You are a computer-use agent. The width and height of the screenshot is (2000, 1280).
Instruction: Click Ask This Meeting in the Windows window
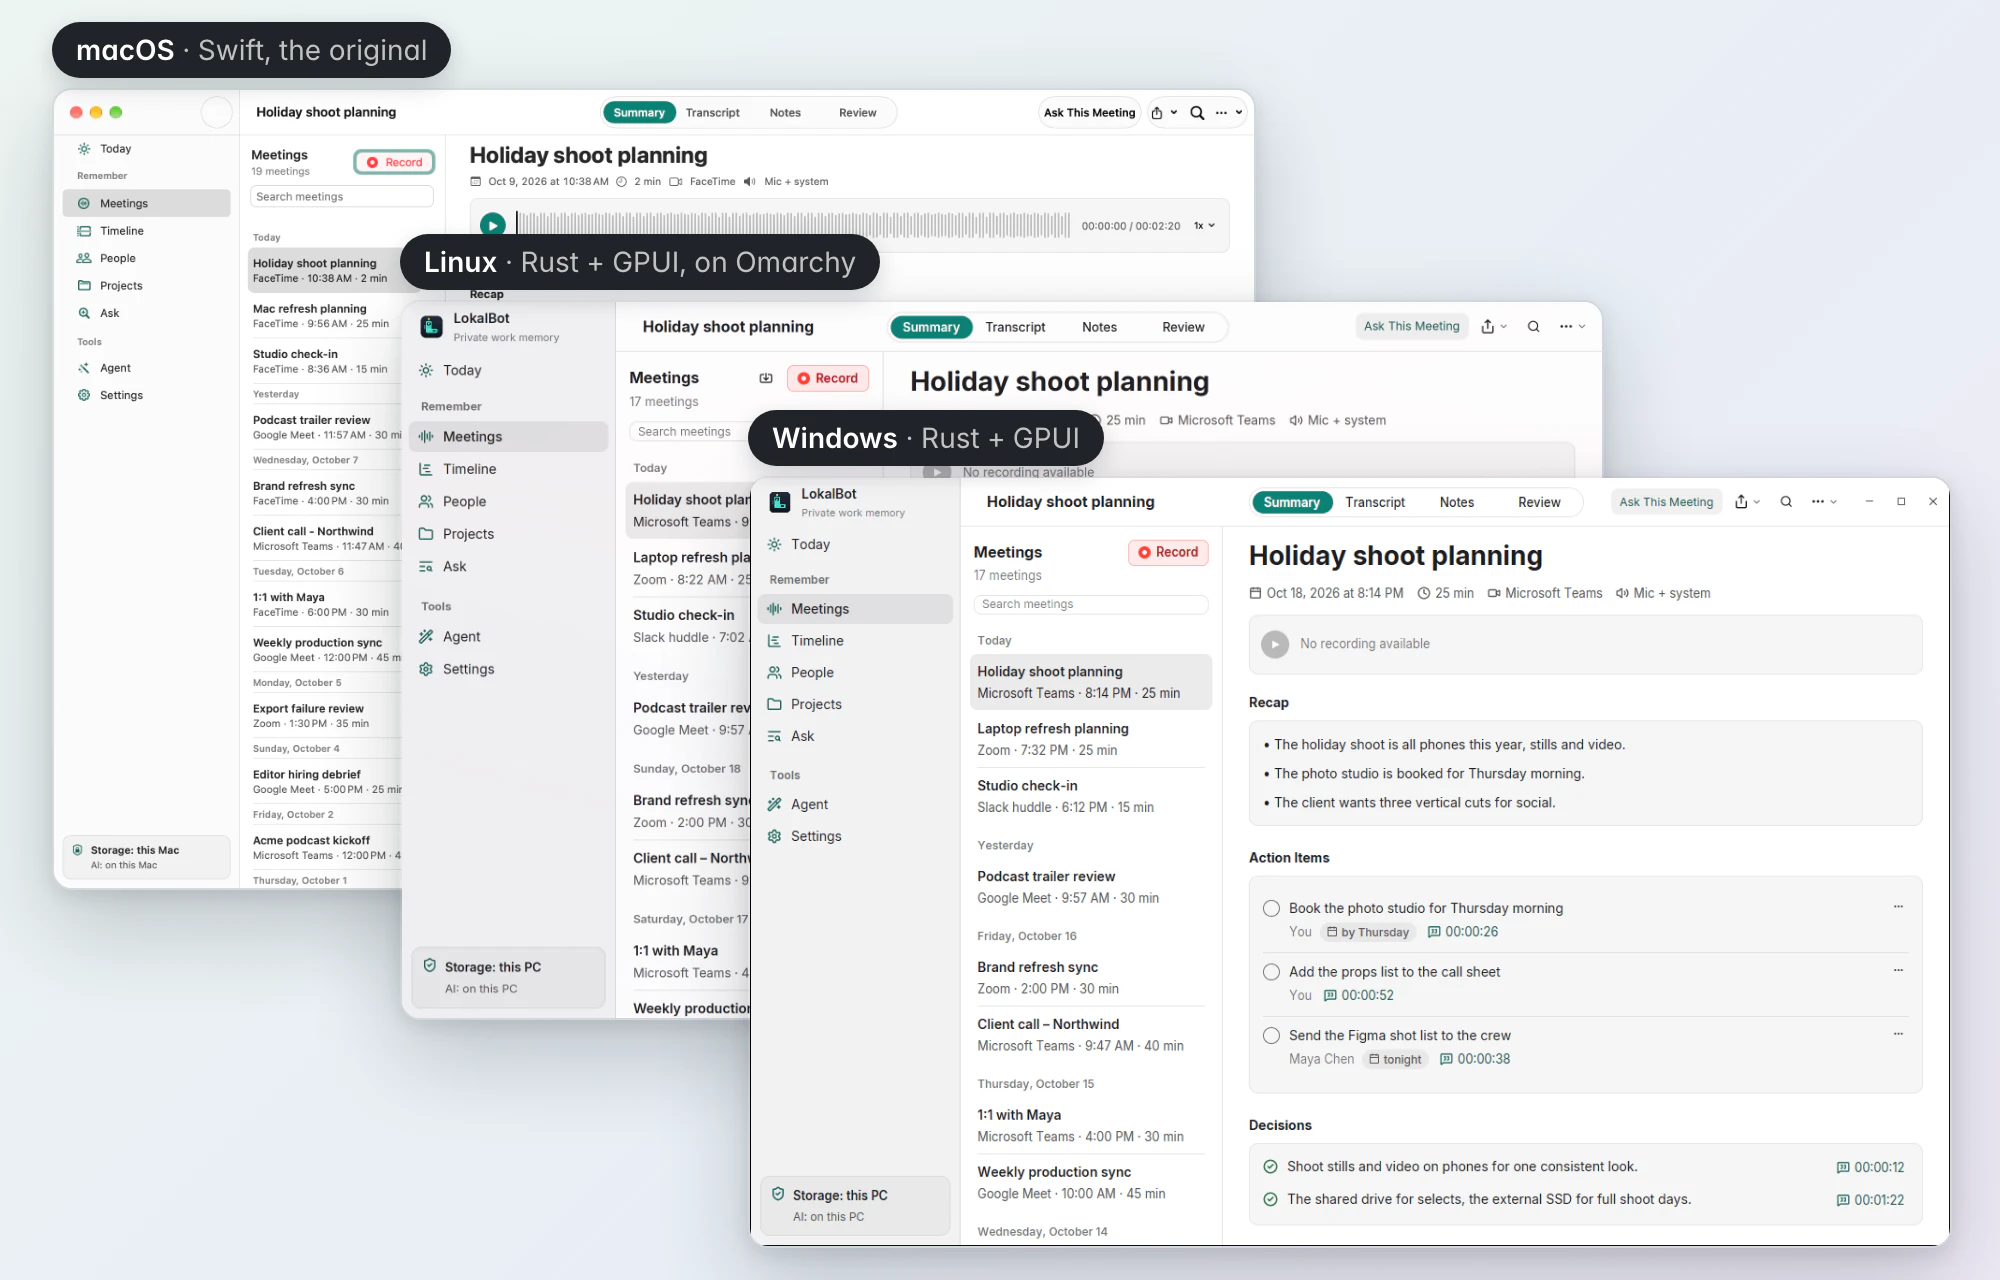(x=1666, y=502)
